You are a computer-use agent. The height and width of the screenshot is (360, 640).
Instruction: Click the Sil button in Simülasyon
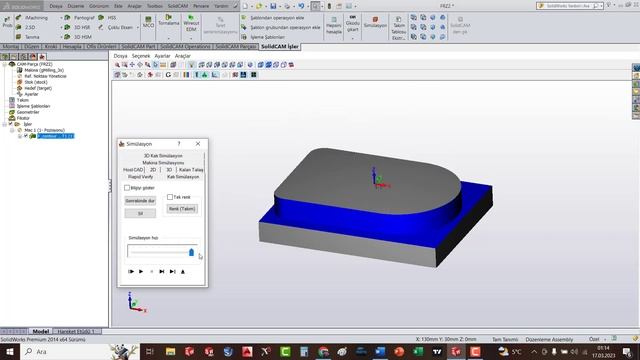point(140,213)
